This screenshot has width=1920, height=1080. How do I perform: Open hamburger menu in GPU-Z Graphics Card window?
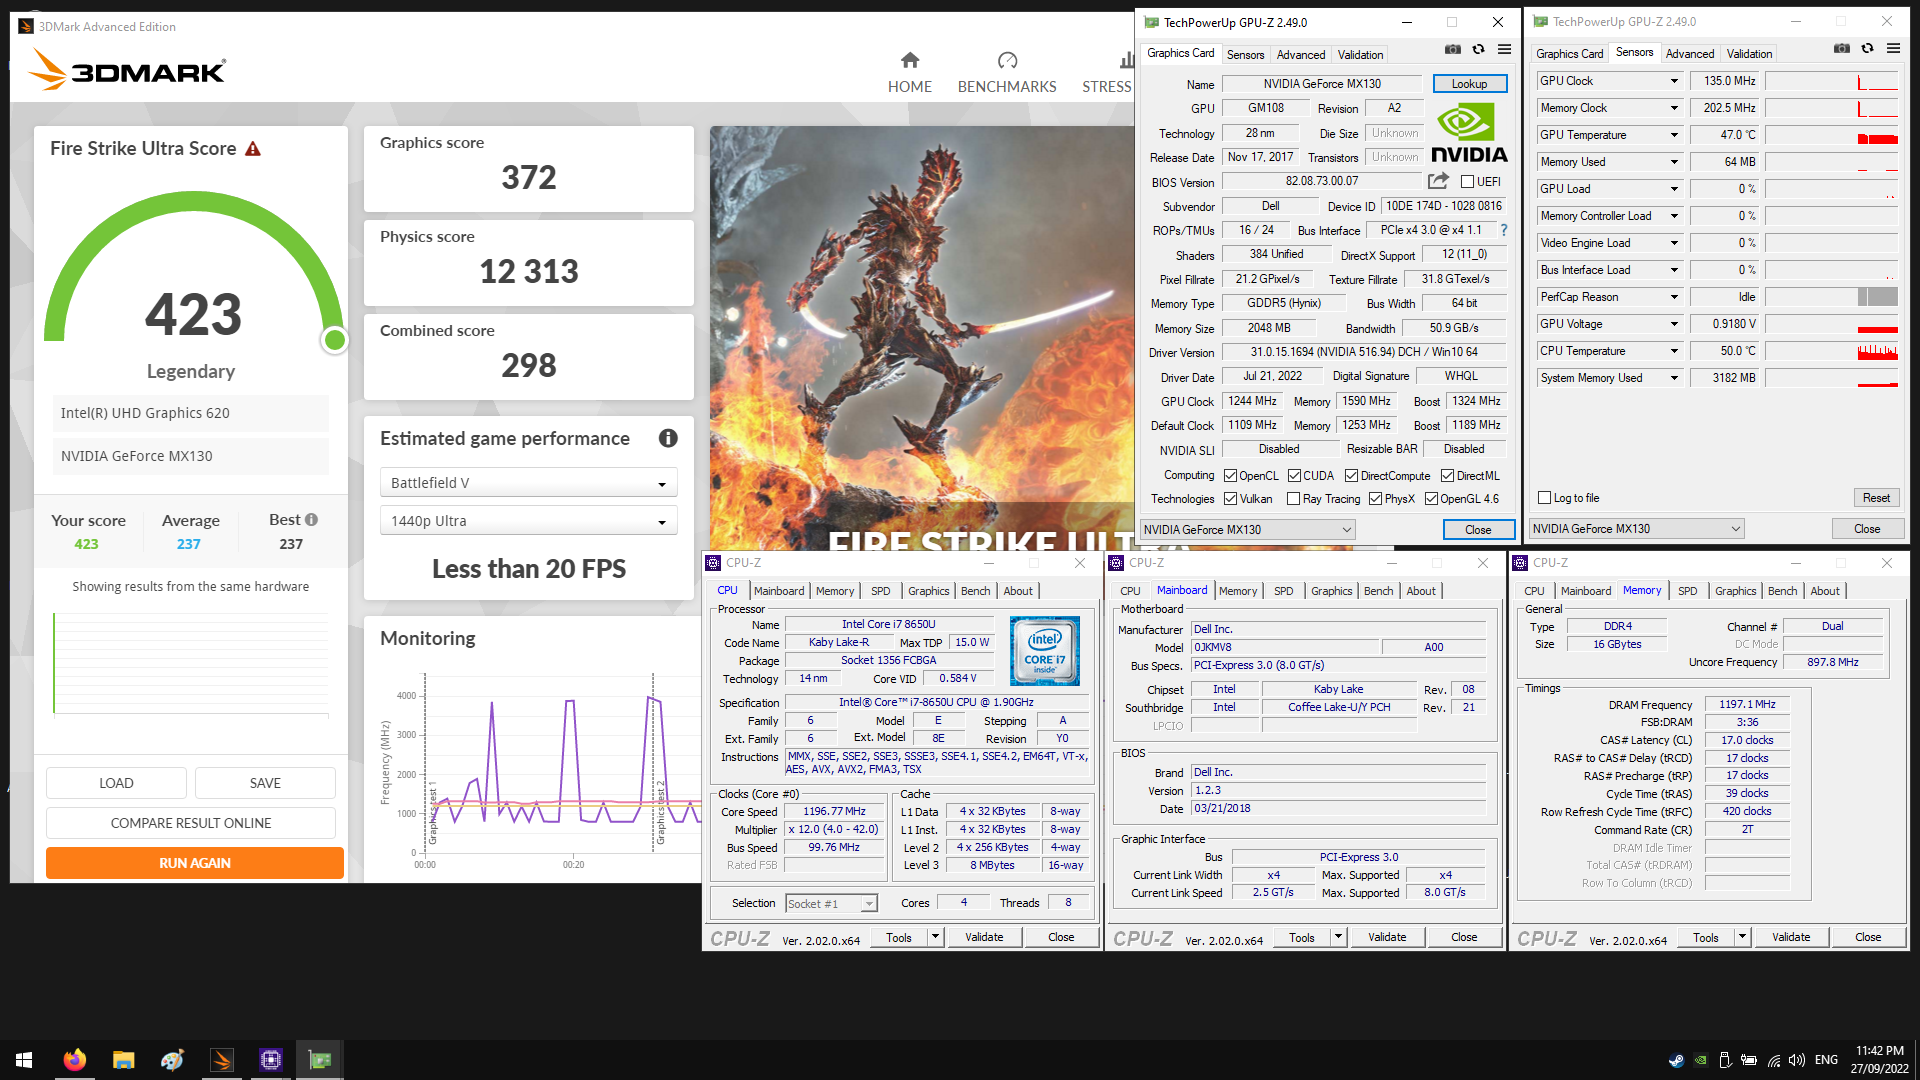click(1504, 49)
